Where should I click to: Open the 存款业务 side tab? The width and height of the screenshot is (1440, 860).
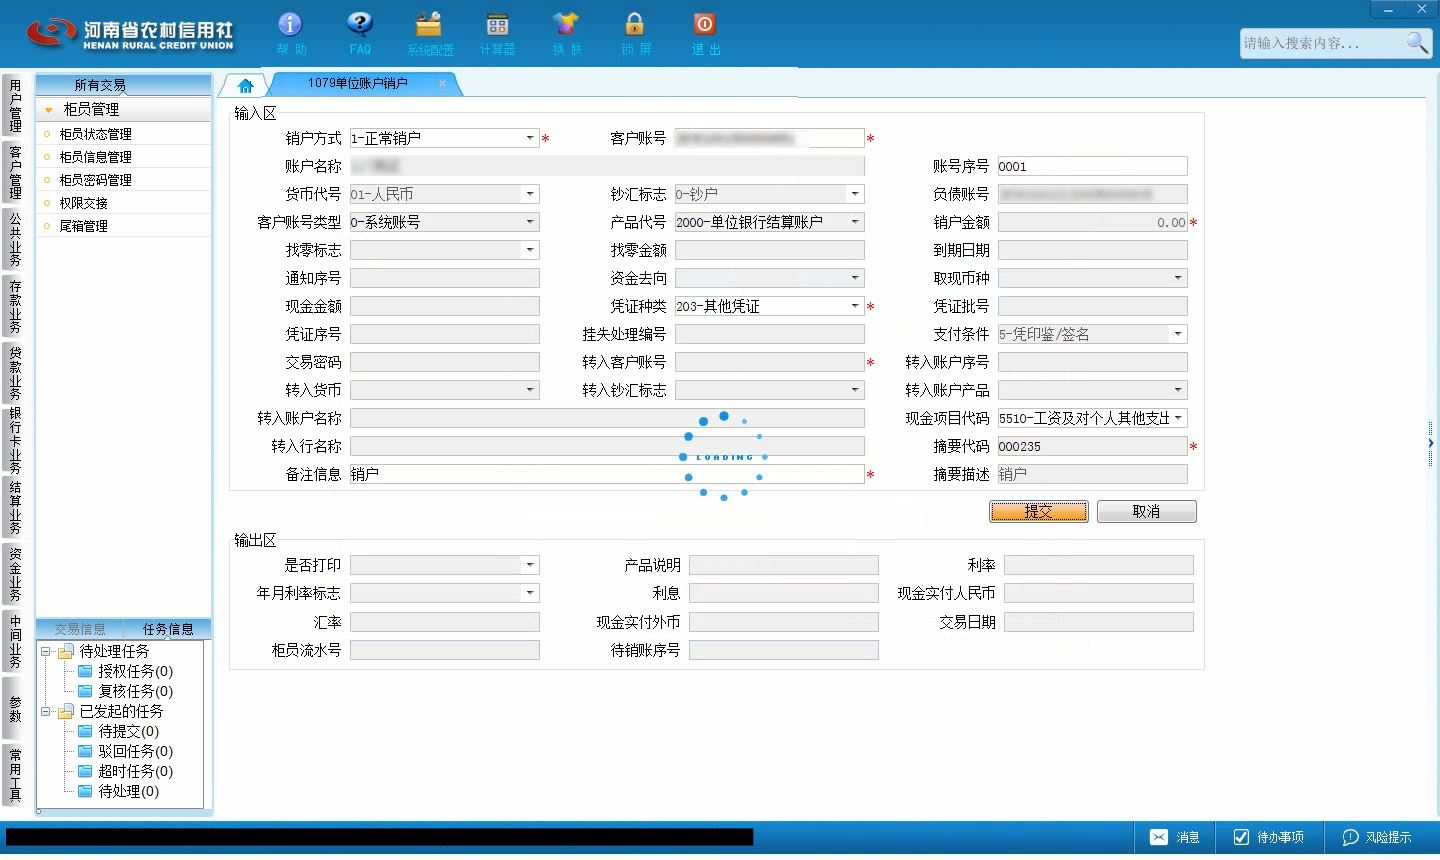tap(15, 306)
